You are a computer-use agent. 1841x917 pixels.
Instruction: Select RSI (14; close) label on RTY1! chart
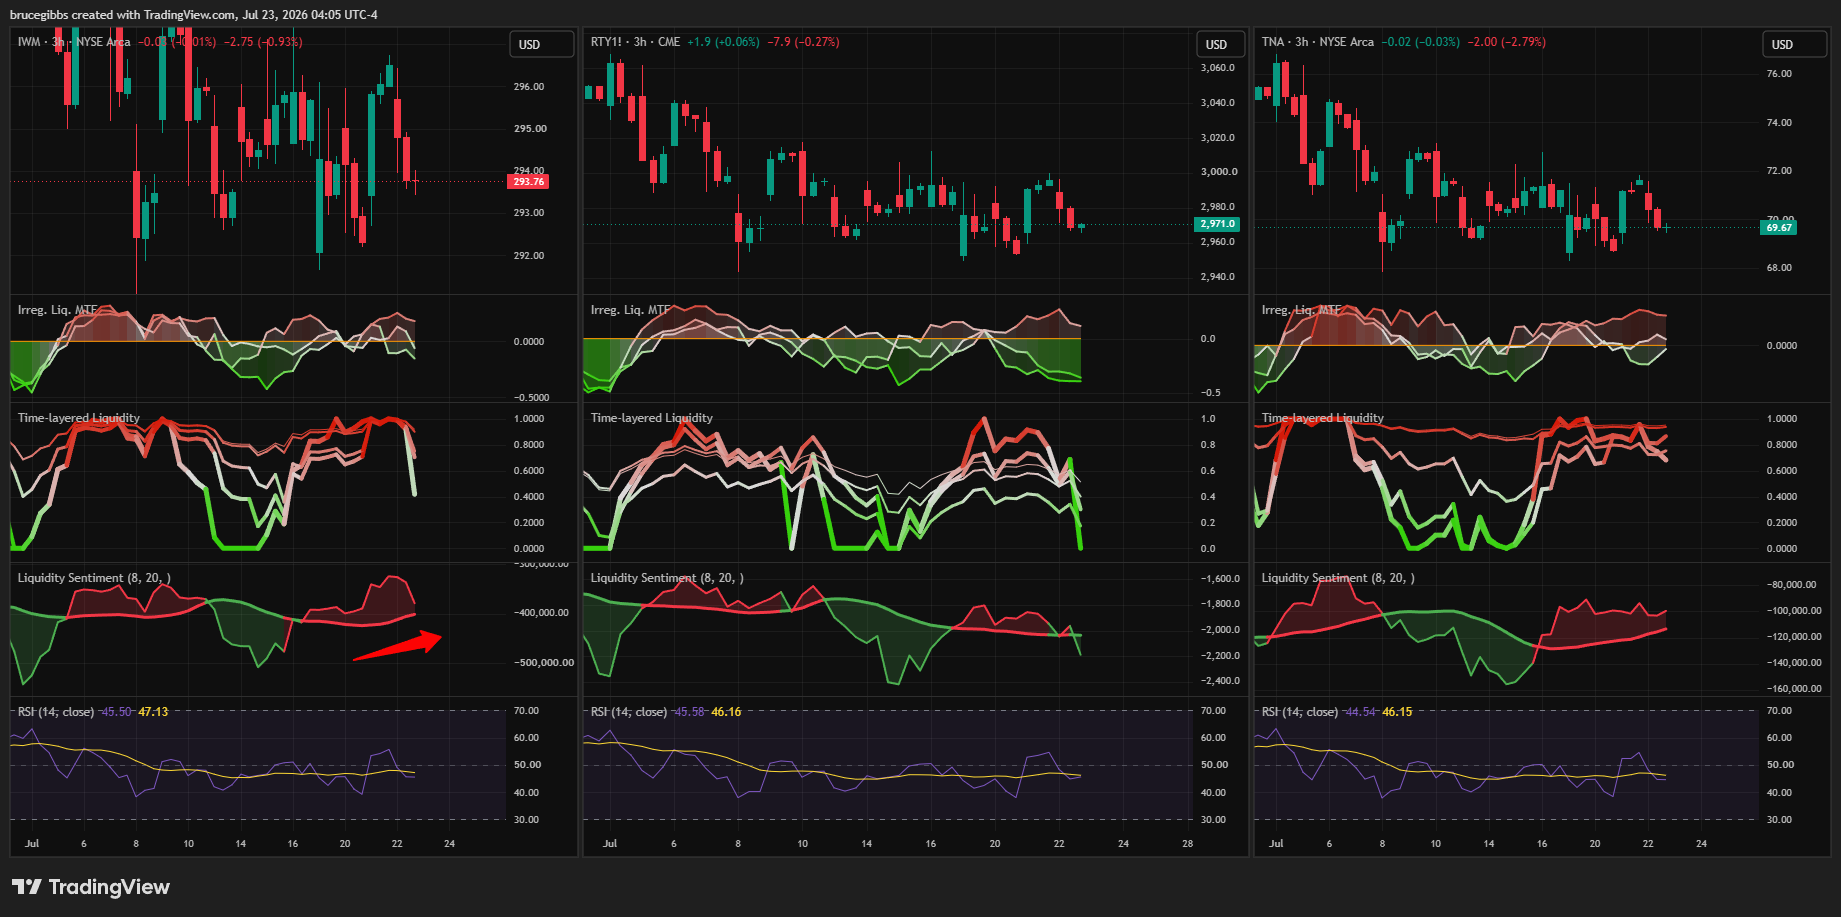(629, 712)
